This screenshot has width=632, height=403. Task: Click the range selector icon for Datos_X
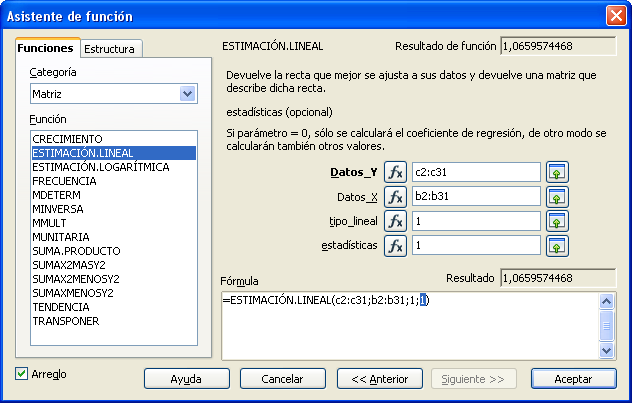pyautogui.click(x=557, y=197)
